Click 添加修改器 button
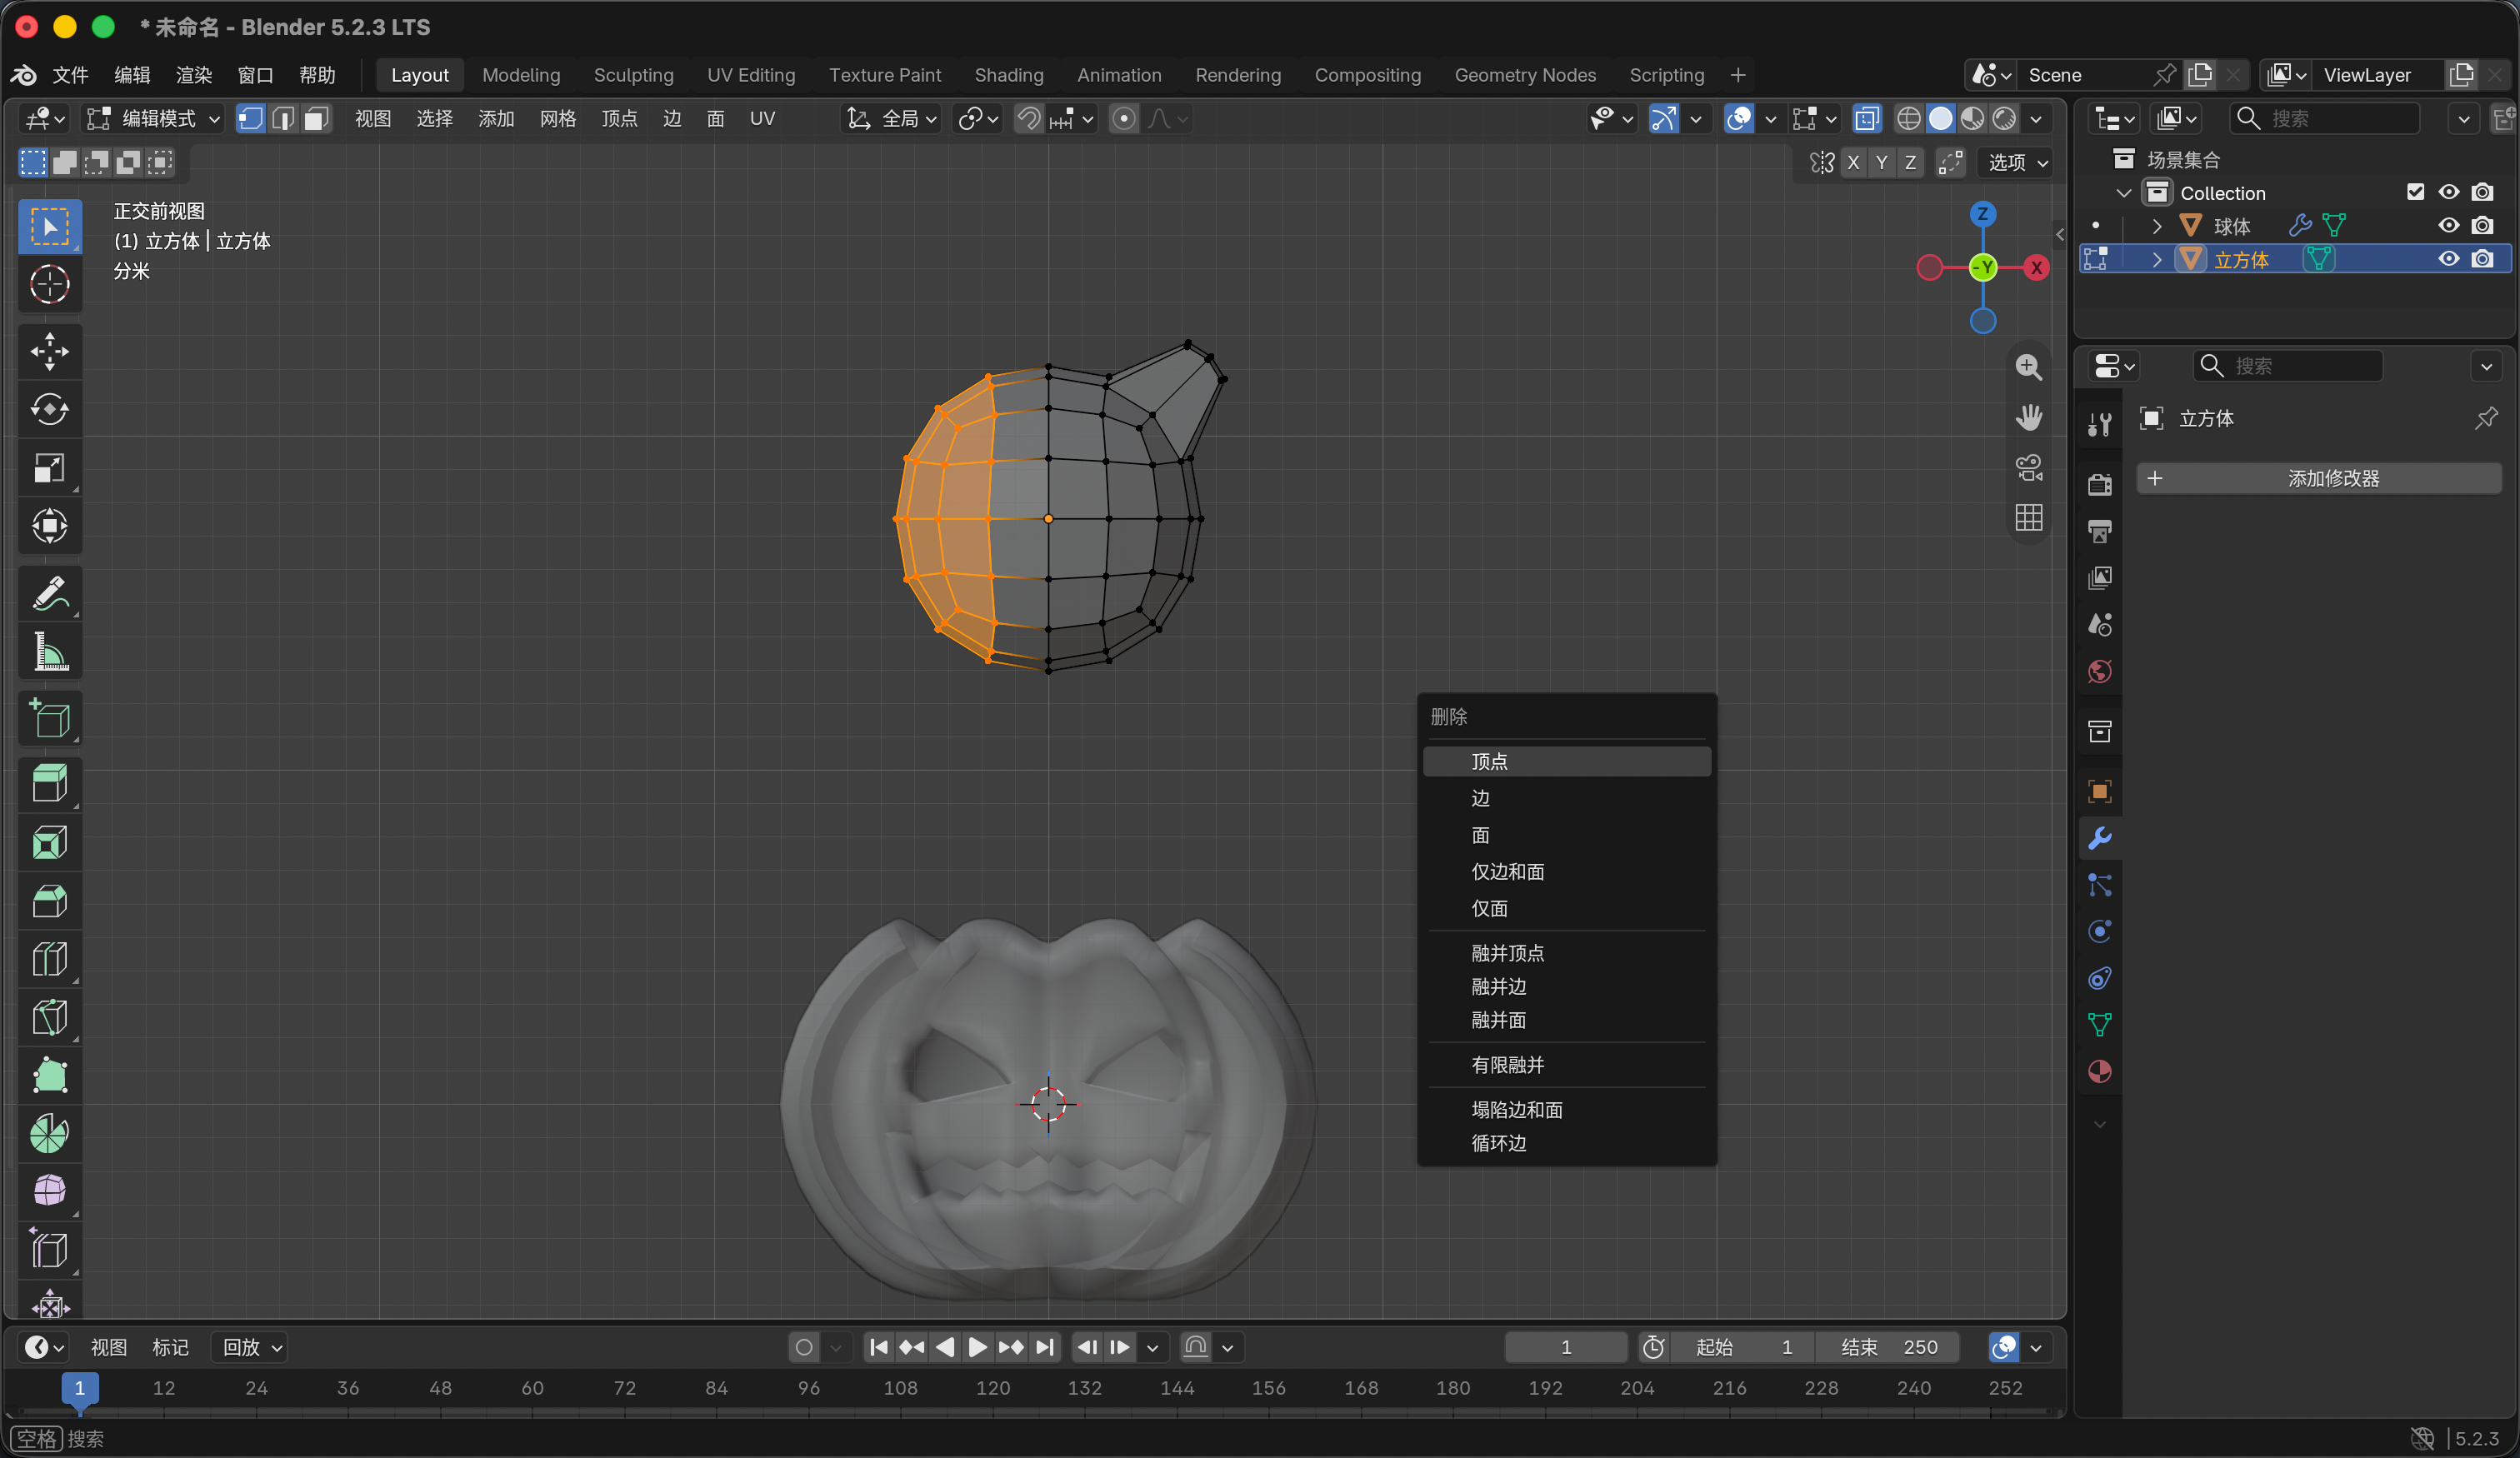The height and width of the screenshot is (1458, 2520). coord(2319,478)
